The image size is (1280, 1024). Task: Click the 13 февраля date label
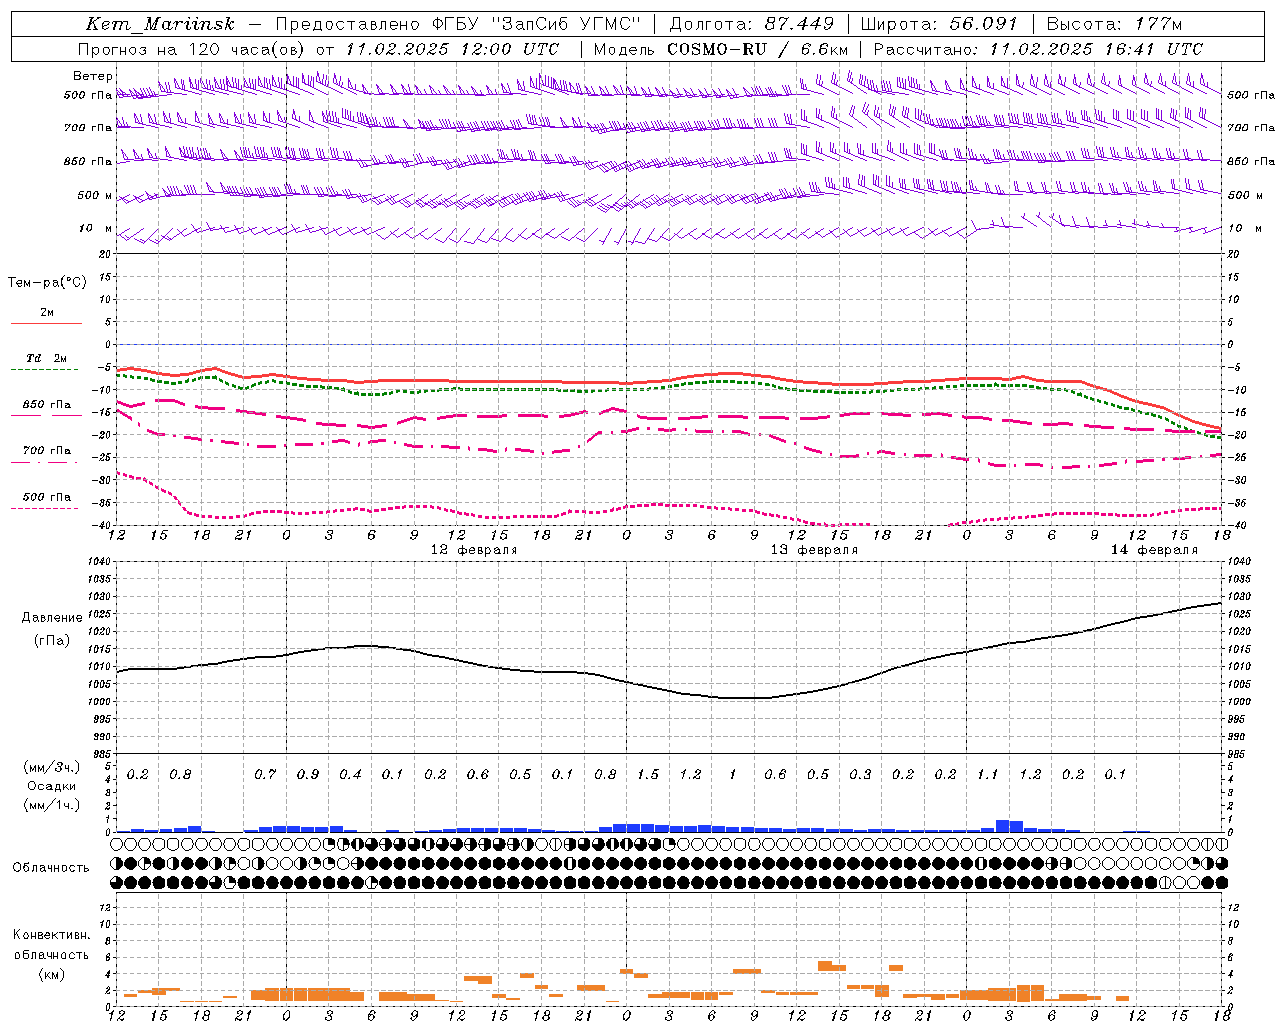coord(814,550)
